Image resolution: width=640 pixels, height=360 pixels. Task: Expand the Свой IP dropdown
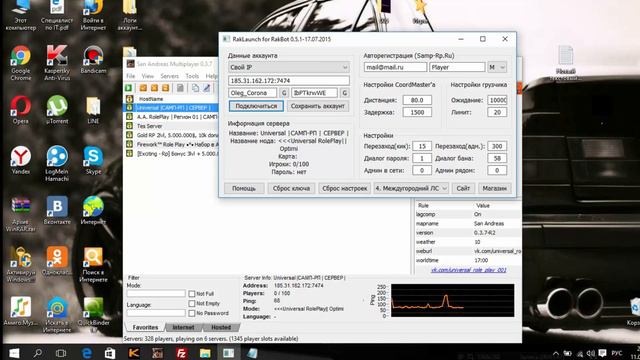(x=289, y=67)
